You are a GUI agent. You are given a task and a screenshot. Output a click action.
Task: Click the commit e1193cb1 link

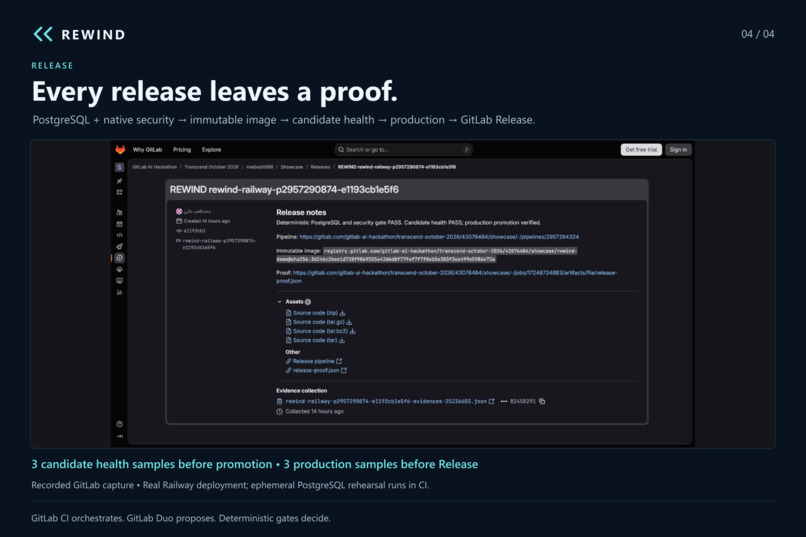[x=194, y=231]
